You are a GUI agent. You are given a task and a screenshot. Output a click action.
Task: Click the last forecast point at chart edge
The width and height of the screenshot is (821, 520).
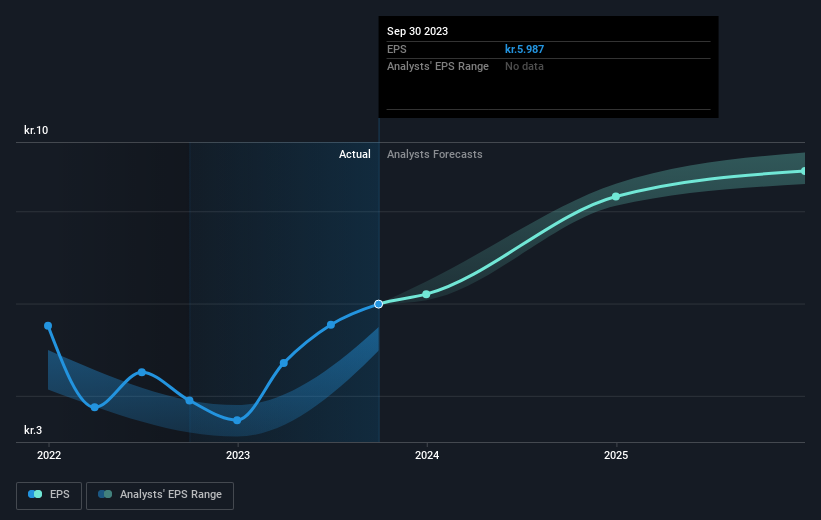[x=803, y=171]
